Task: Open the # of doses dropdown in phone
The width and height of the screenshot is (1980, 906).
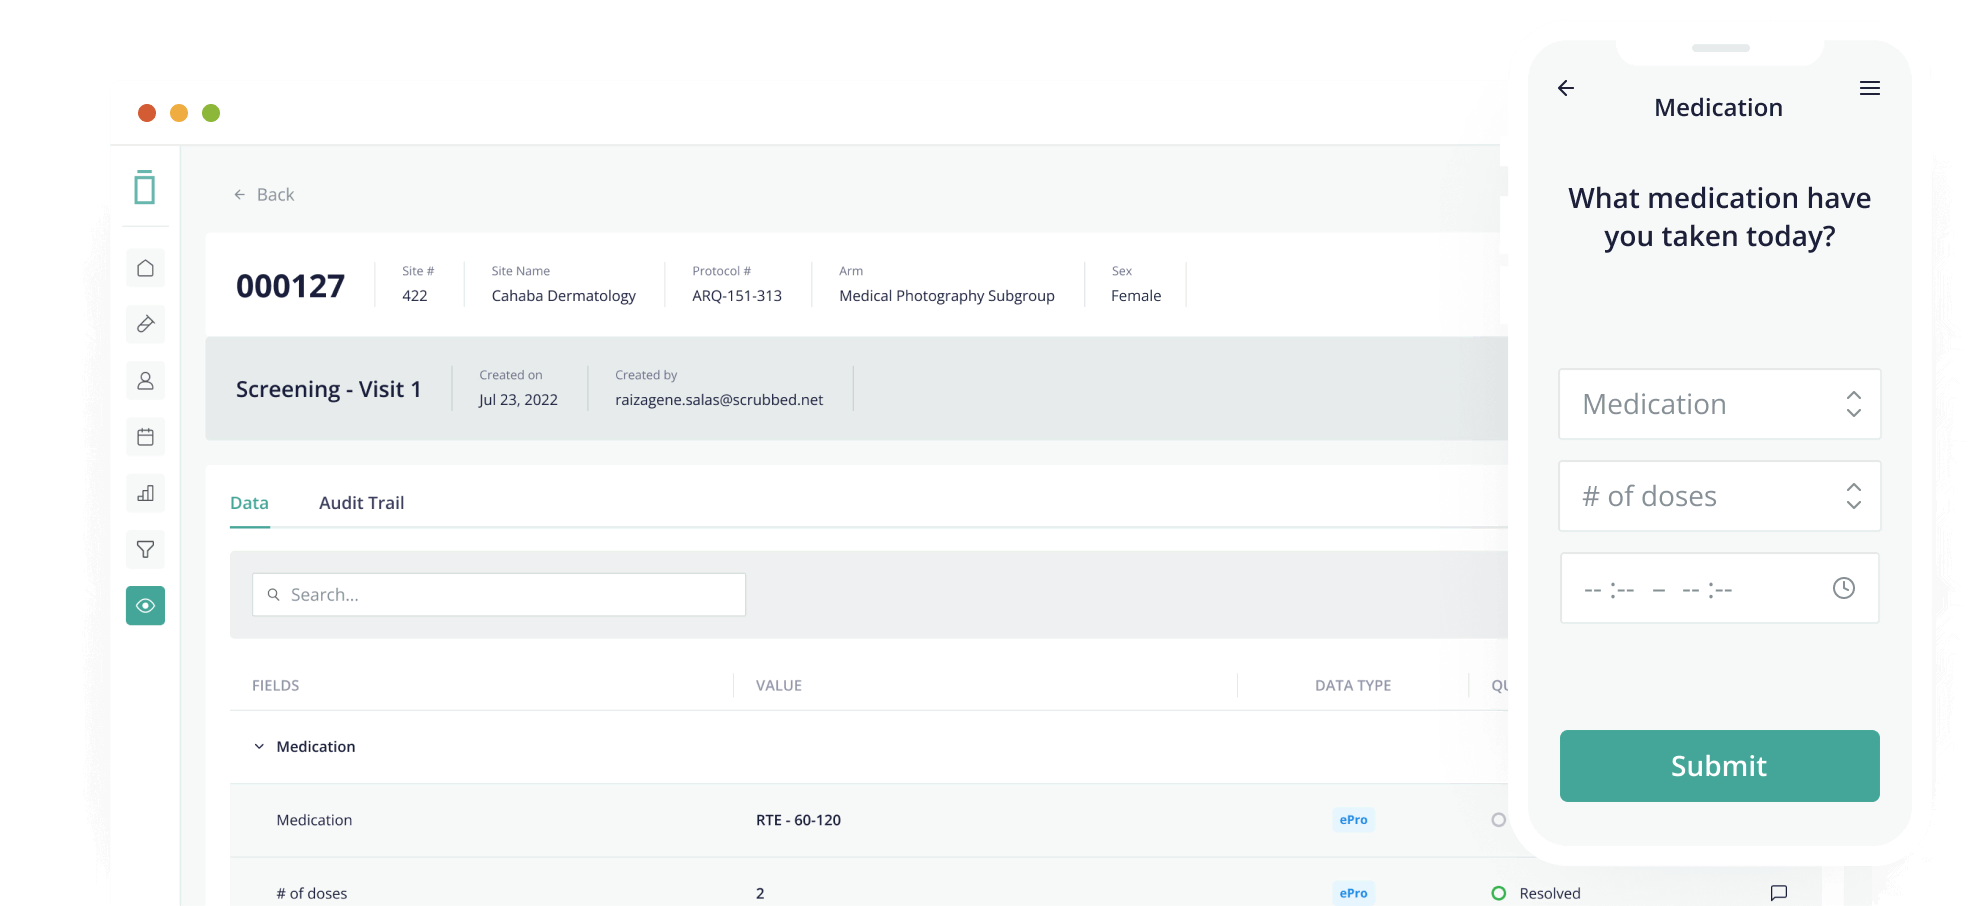Action: (1719, 496)
